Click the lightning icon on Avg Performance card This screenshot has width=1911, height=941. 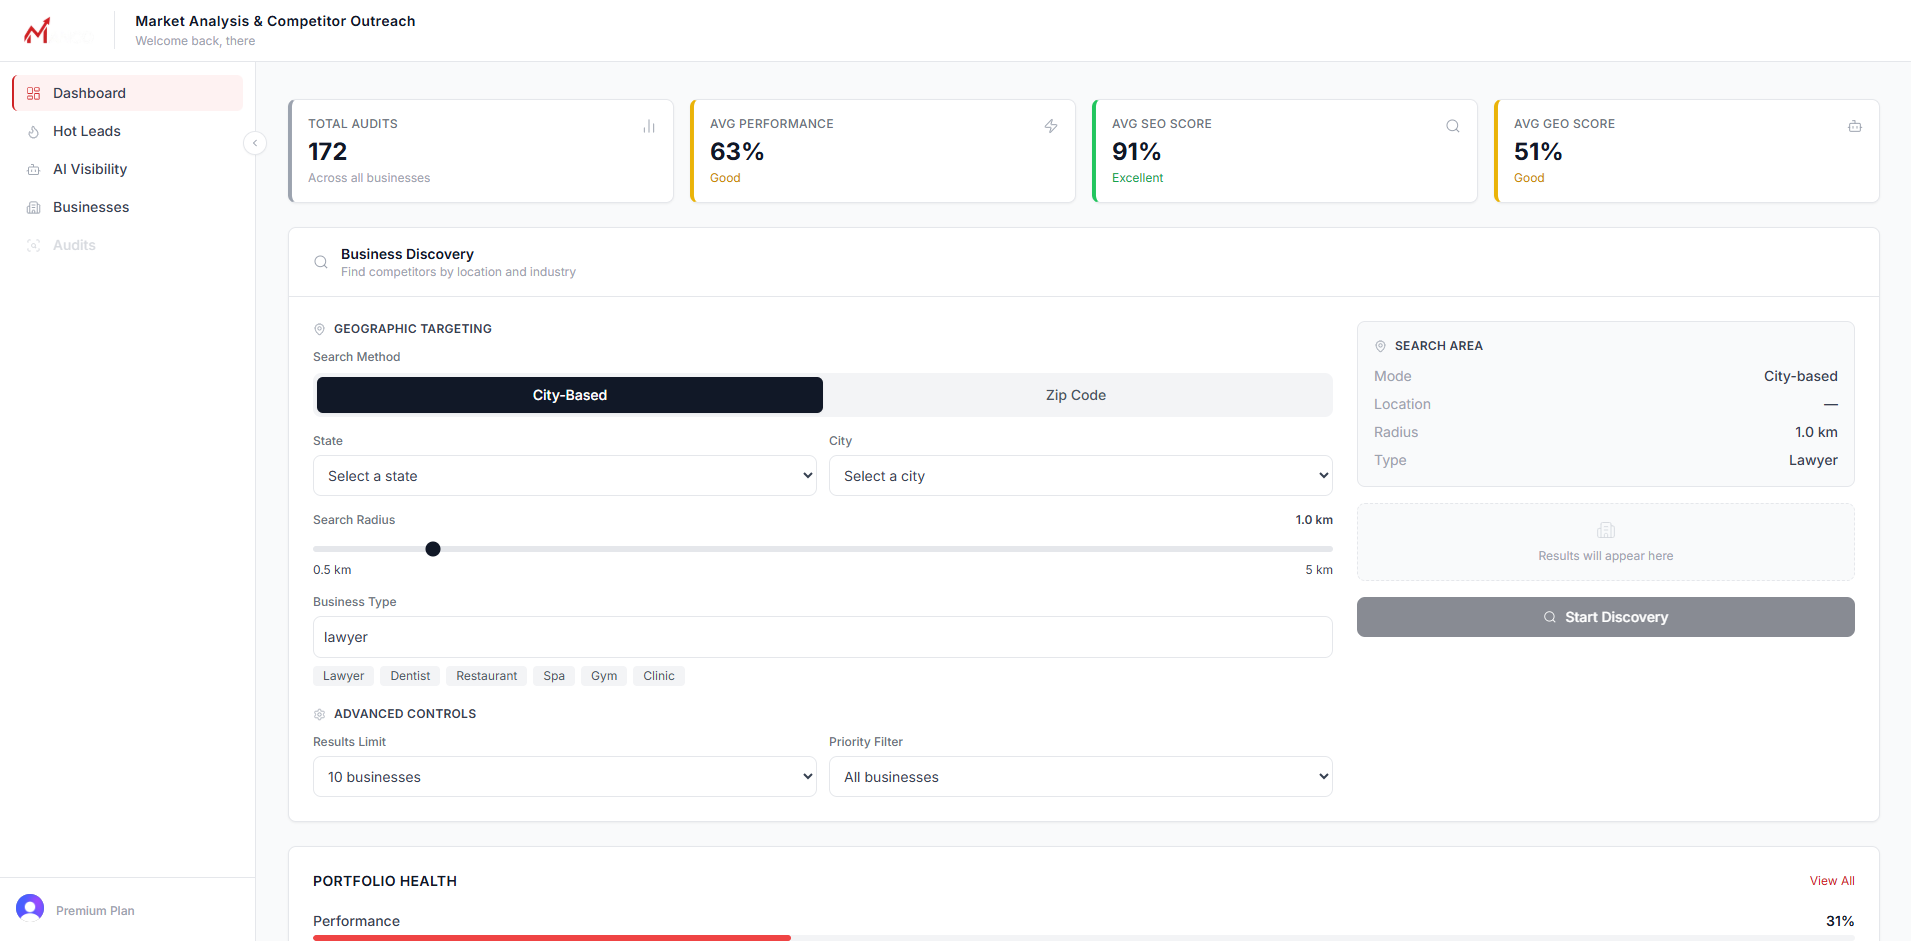[x=1051, y=126]
